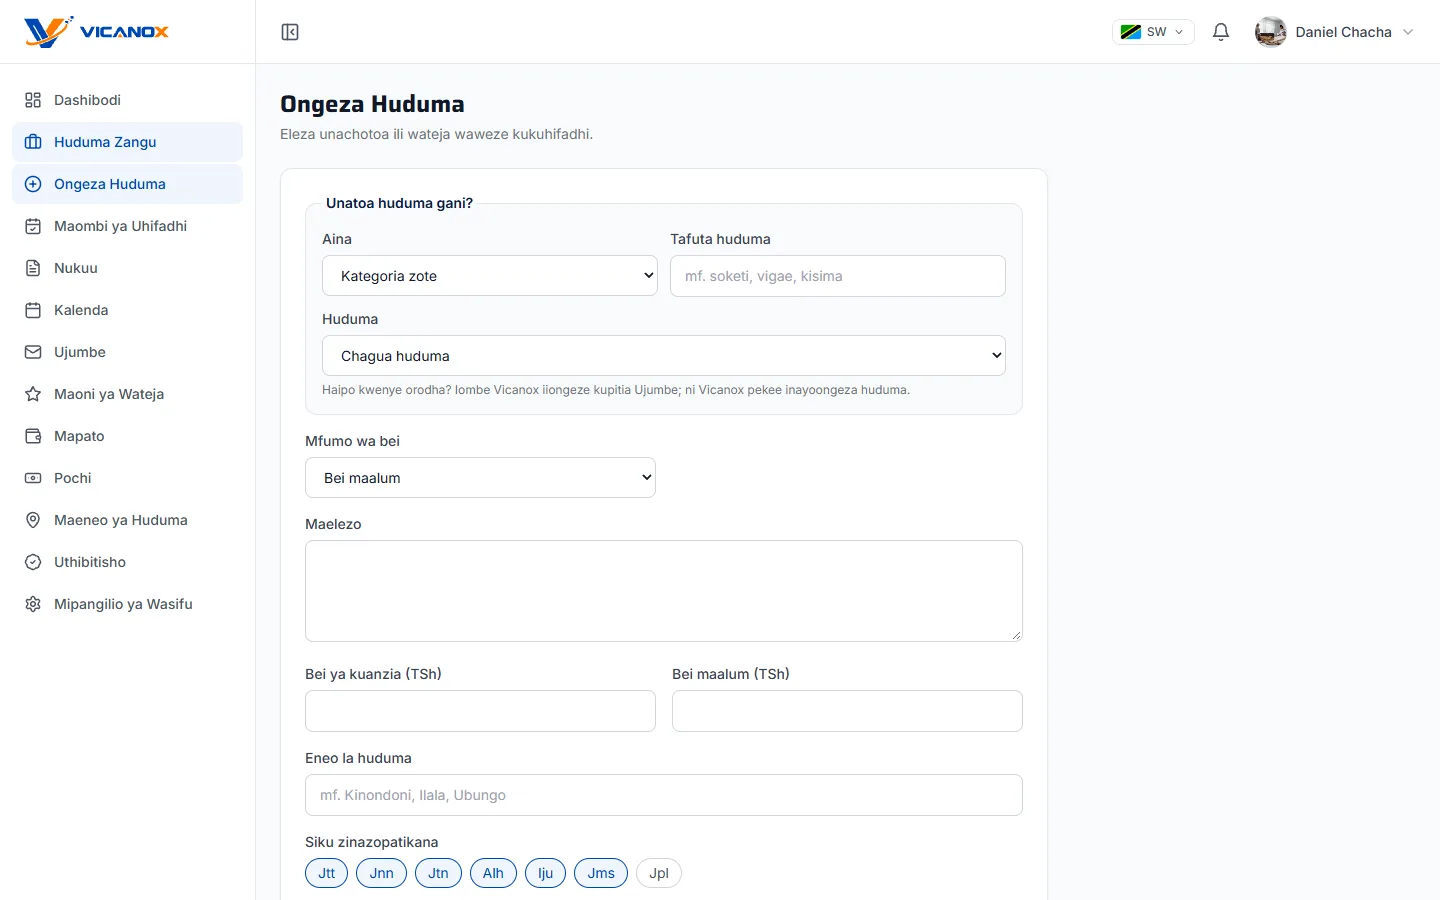Go to Dashibodi menu item

coord(128,100)
